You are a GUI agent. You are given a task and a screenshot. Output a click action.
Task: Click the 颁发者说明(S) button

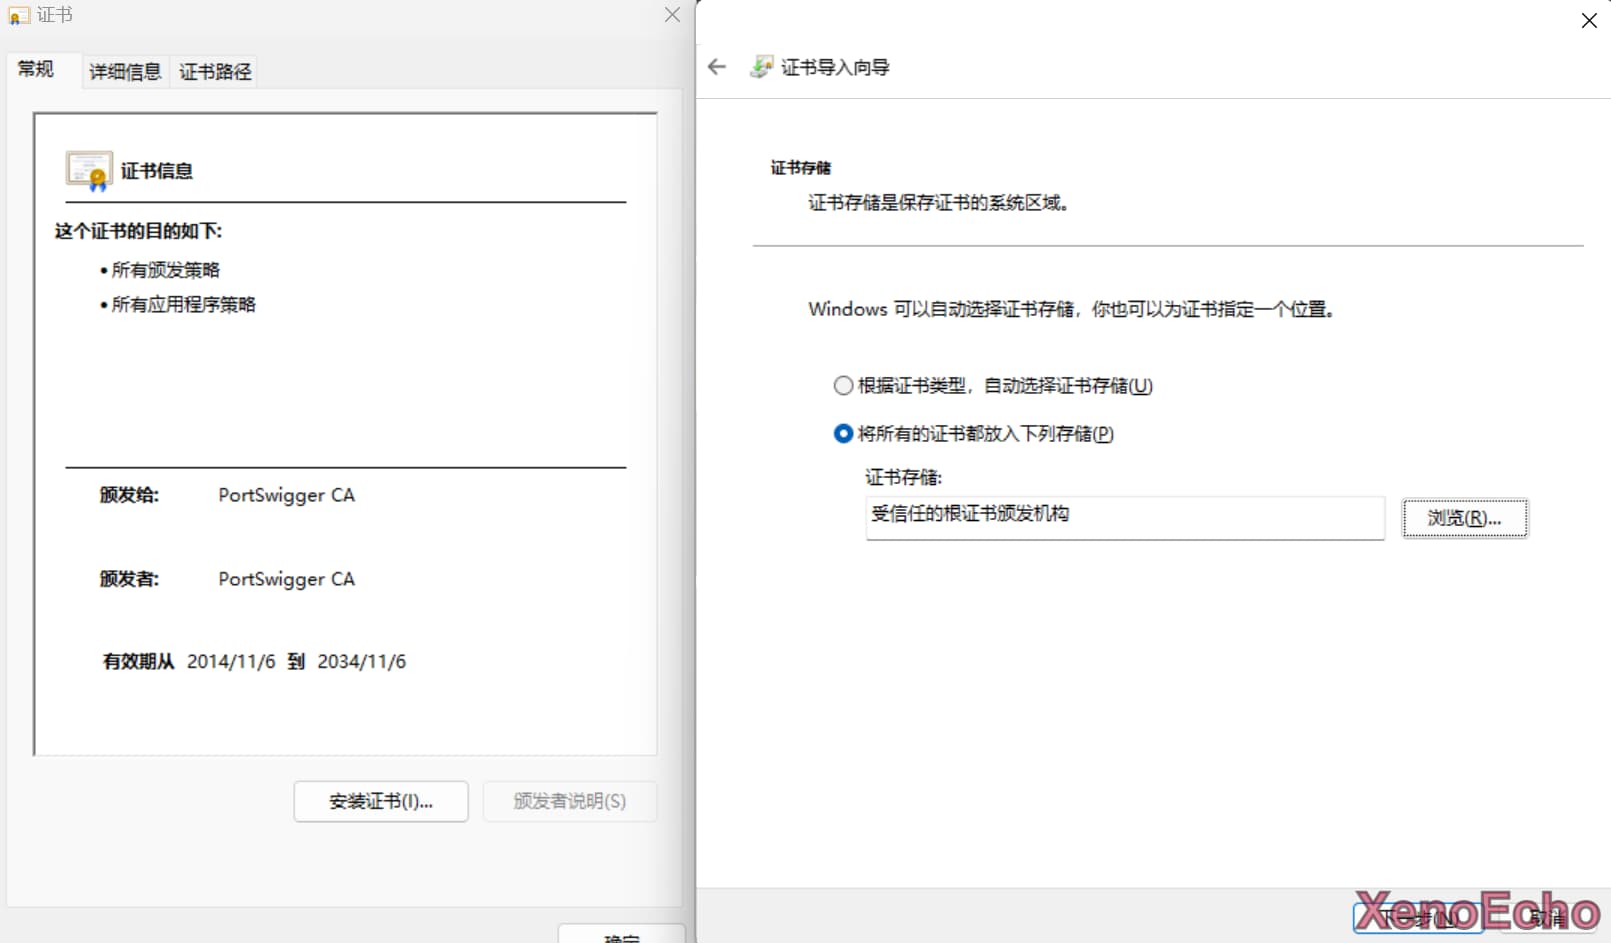[569, 801]
